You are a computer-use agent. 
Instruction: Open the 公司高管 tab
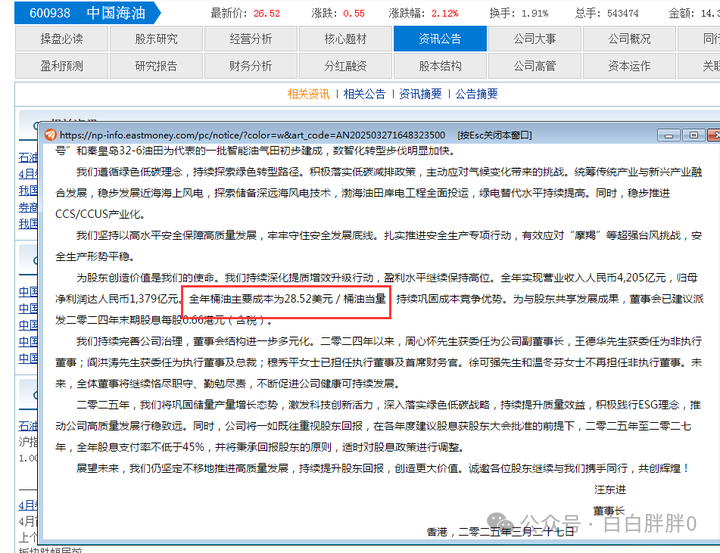point(534,66)
